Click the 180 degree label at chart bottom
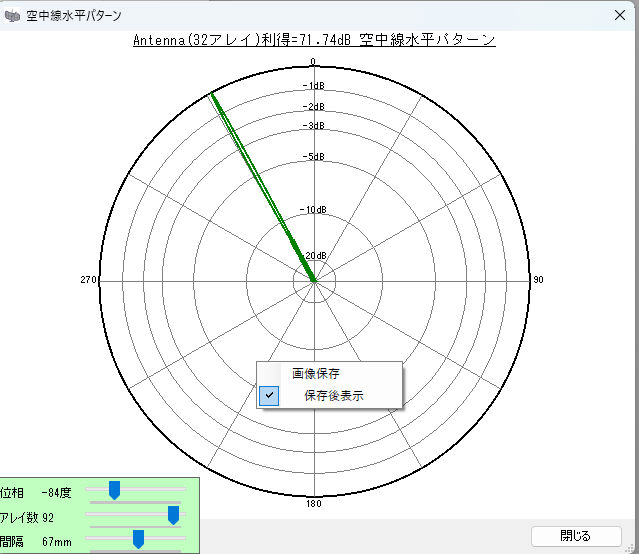Viewport: 639px width, 554px height. point(313,503)
